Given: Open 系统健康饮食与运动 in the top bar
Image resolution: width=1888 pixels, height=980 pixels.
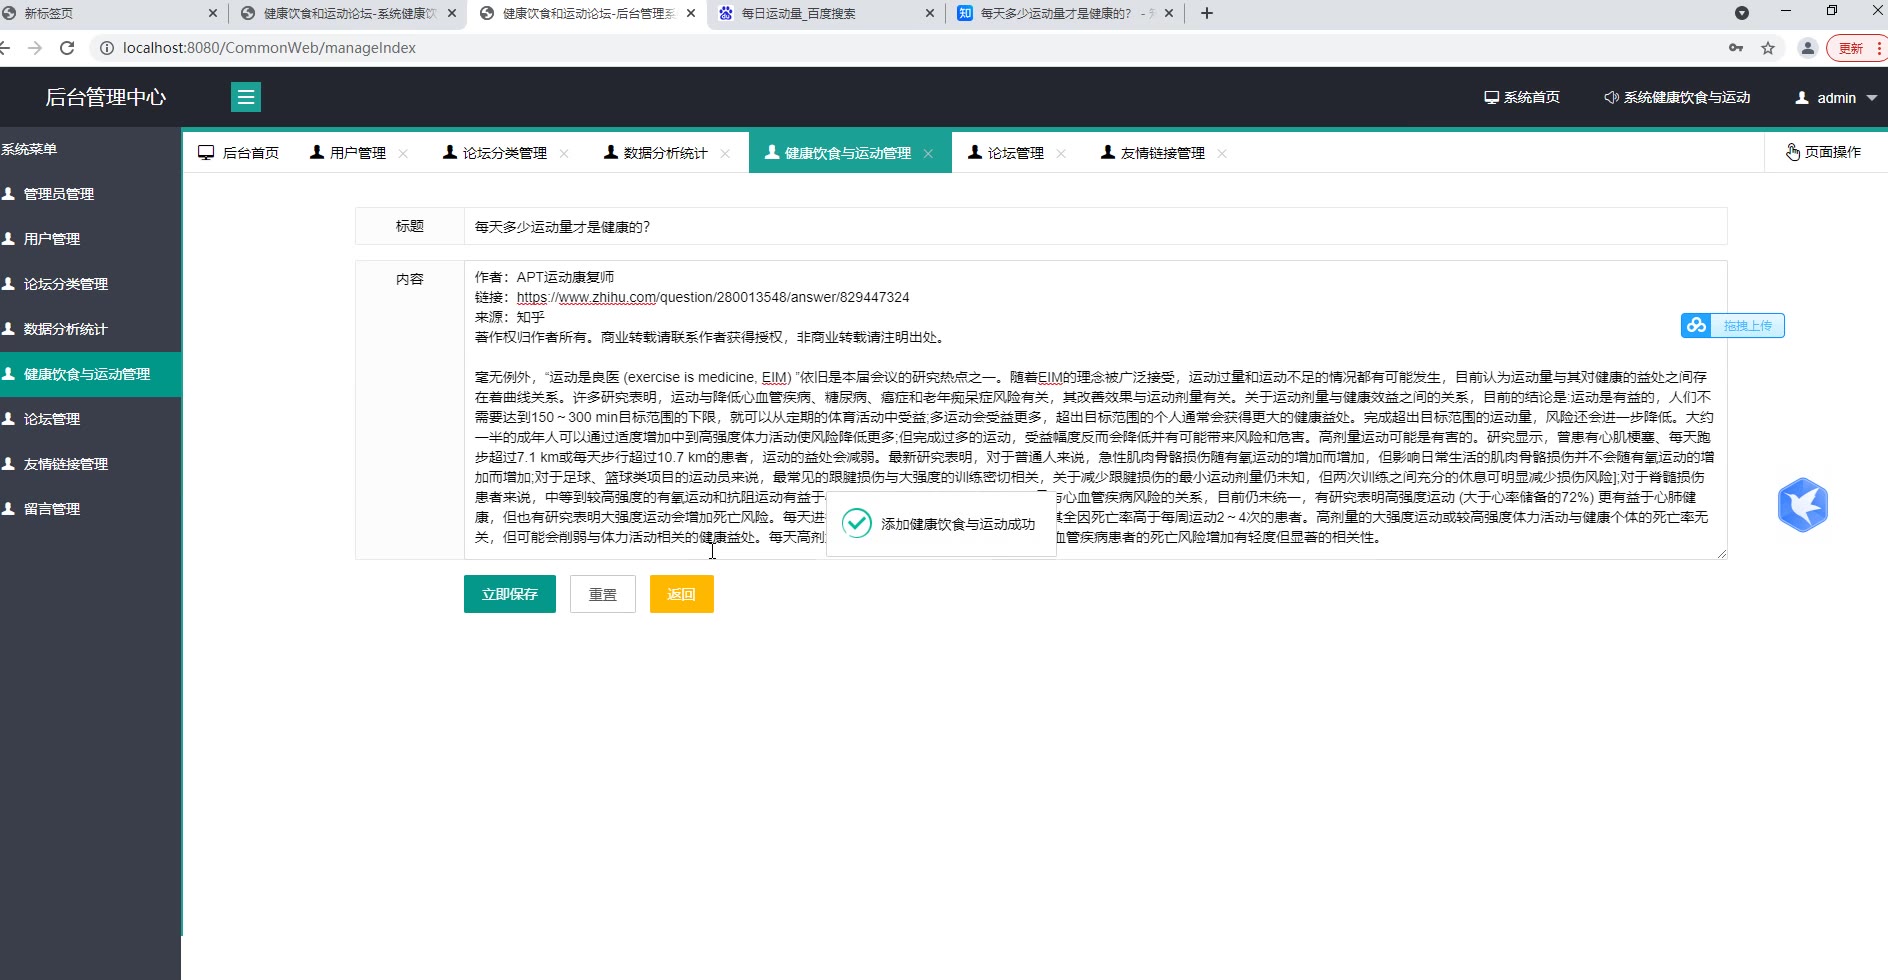Looking at the screenshot, I should (1677, 97).
